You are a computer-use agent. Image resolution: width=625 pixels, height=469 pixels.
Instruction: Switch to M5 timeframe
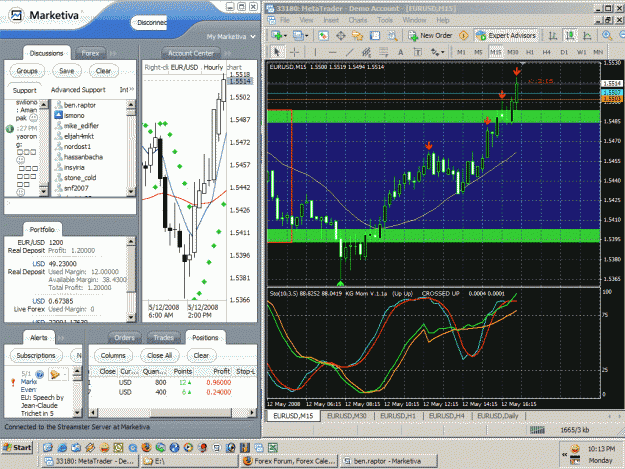[478, 52]
